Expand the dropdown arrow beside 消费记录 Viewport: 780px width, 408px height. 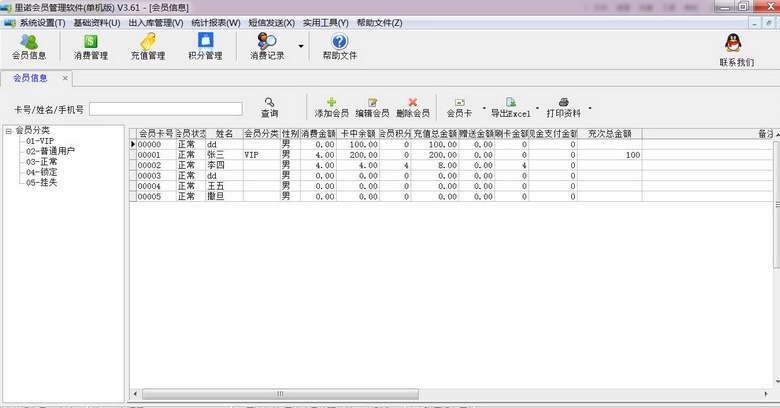click(x=301, y=46)
